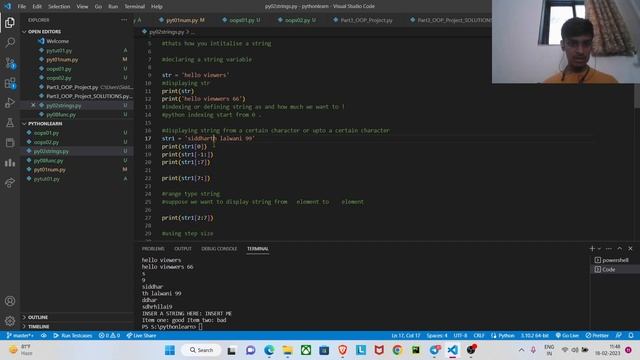Open the Source Control view
The image size is (640, 360).
[x=10, y=63]
